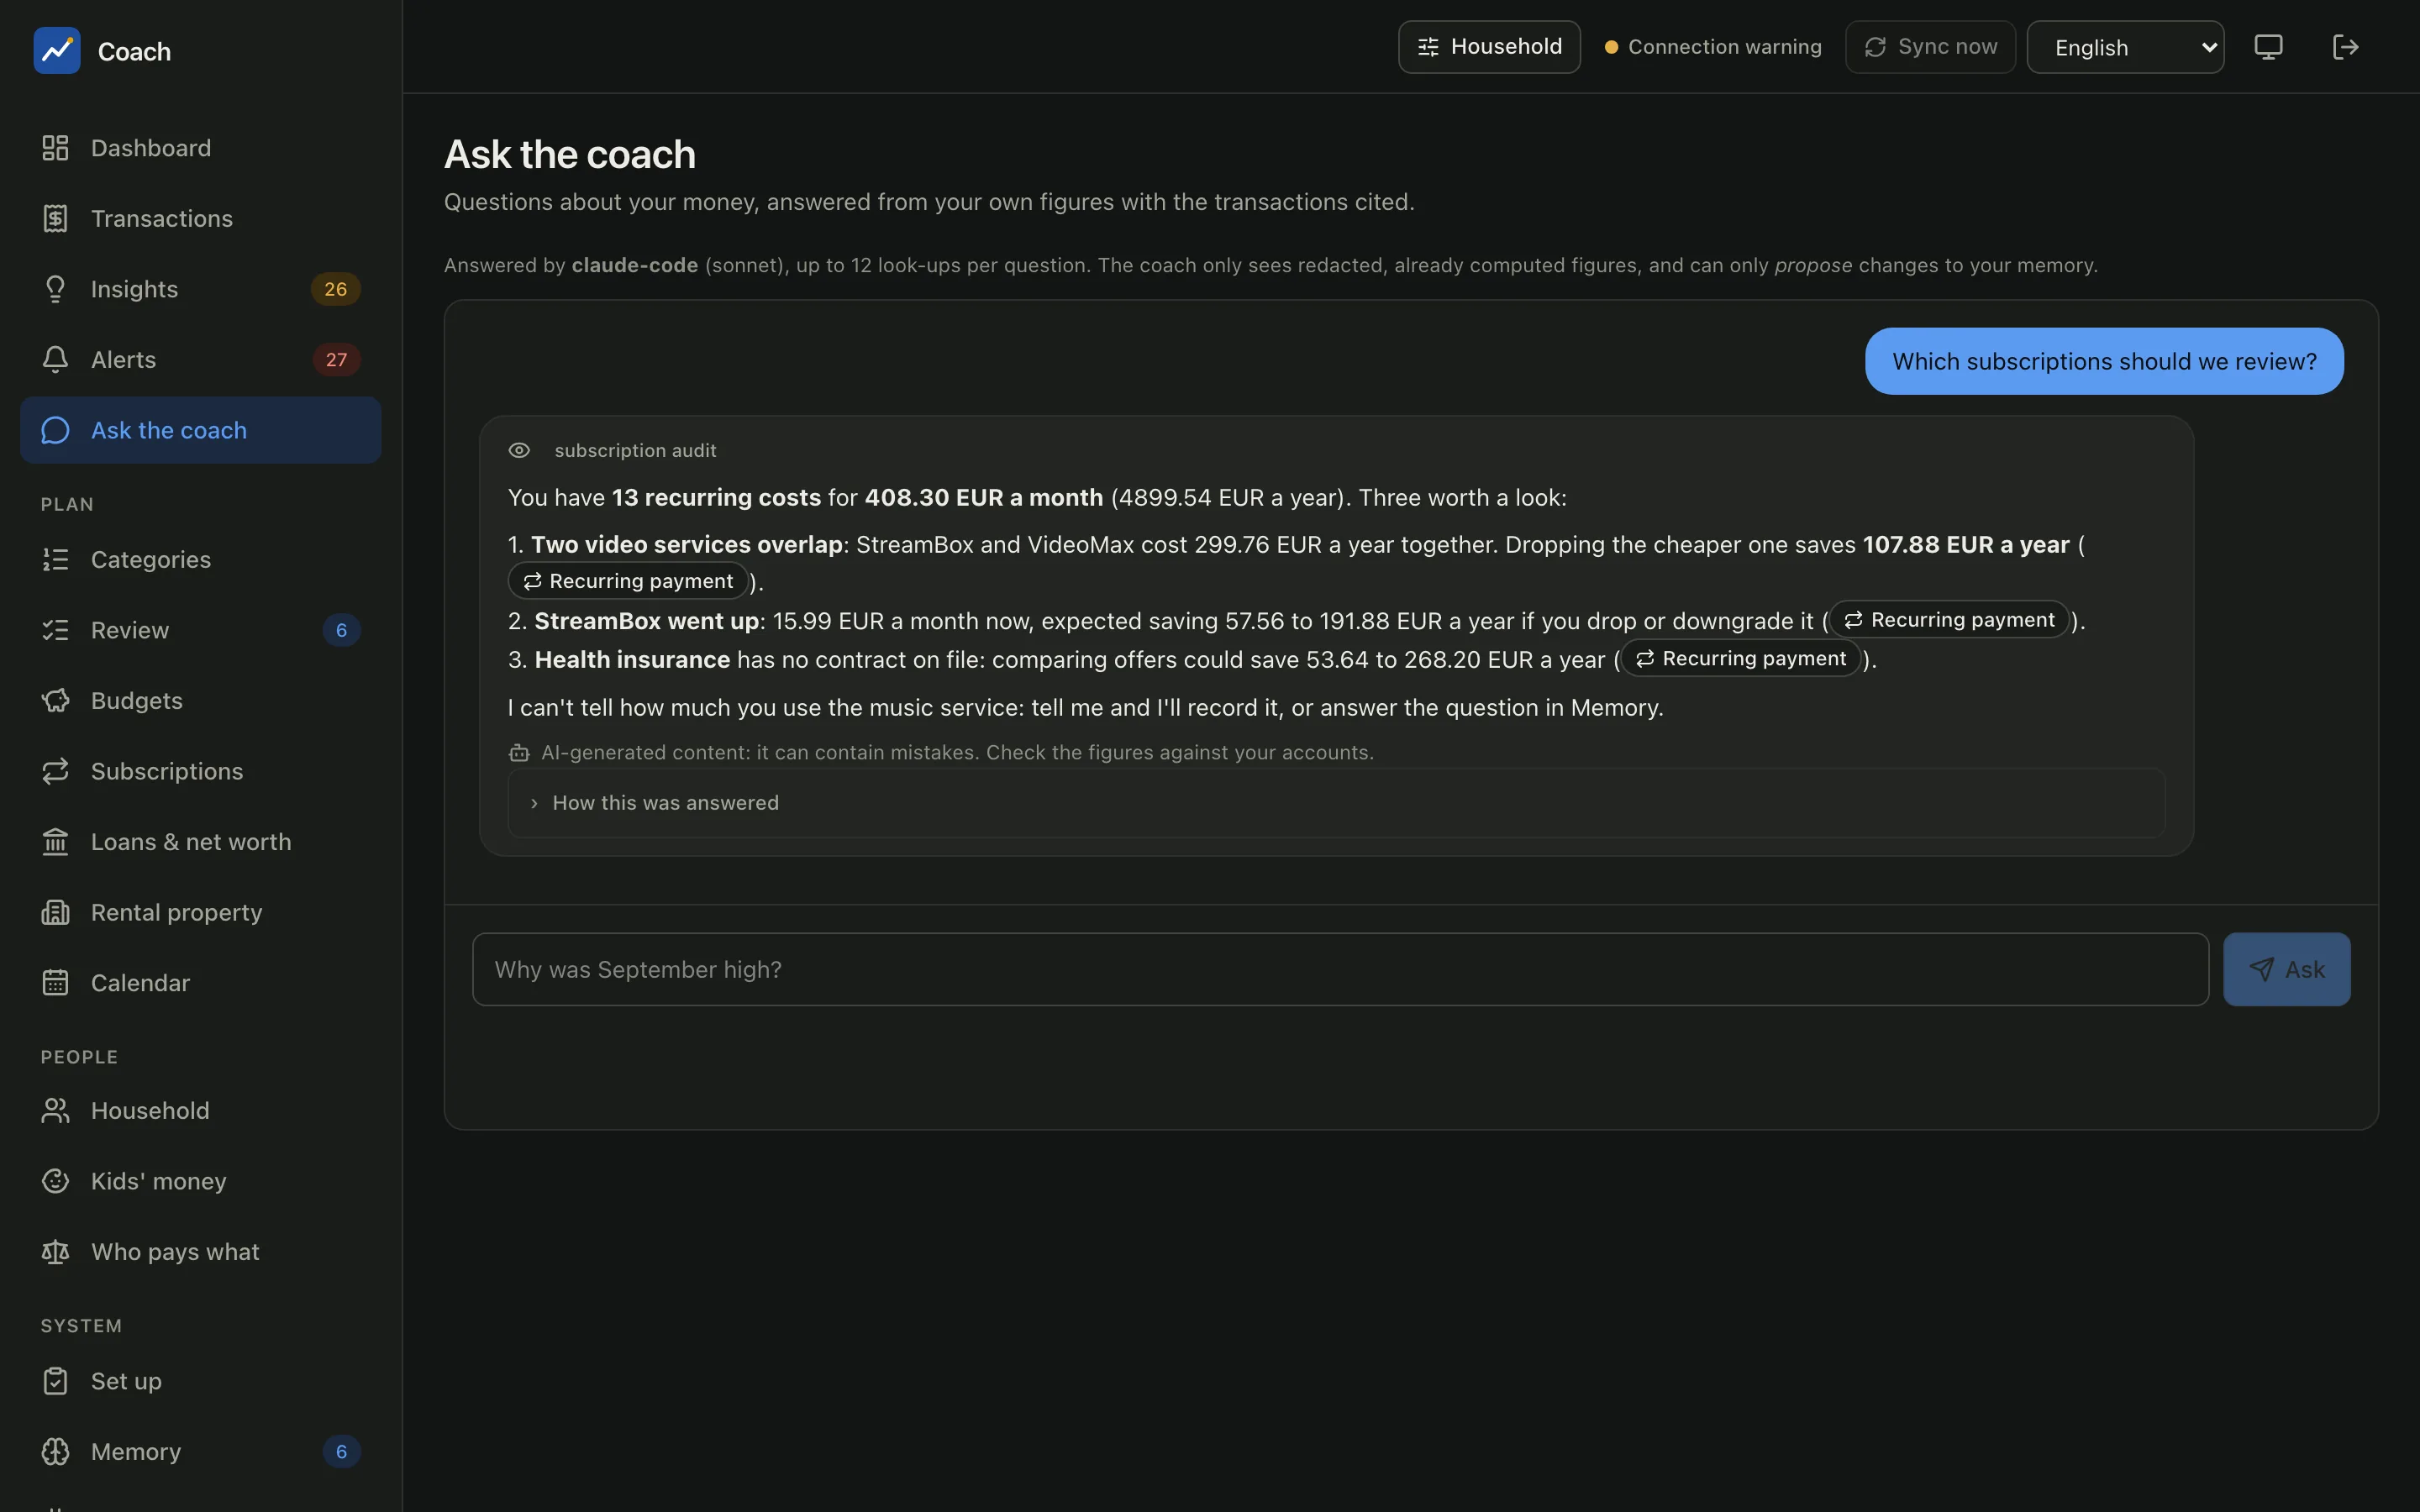Open Budgets page

click(200, 700)
